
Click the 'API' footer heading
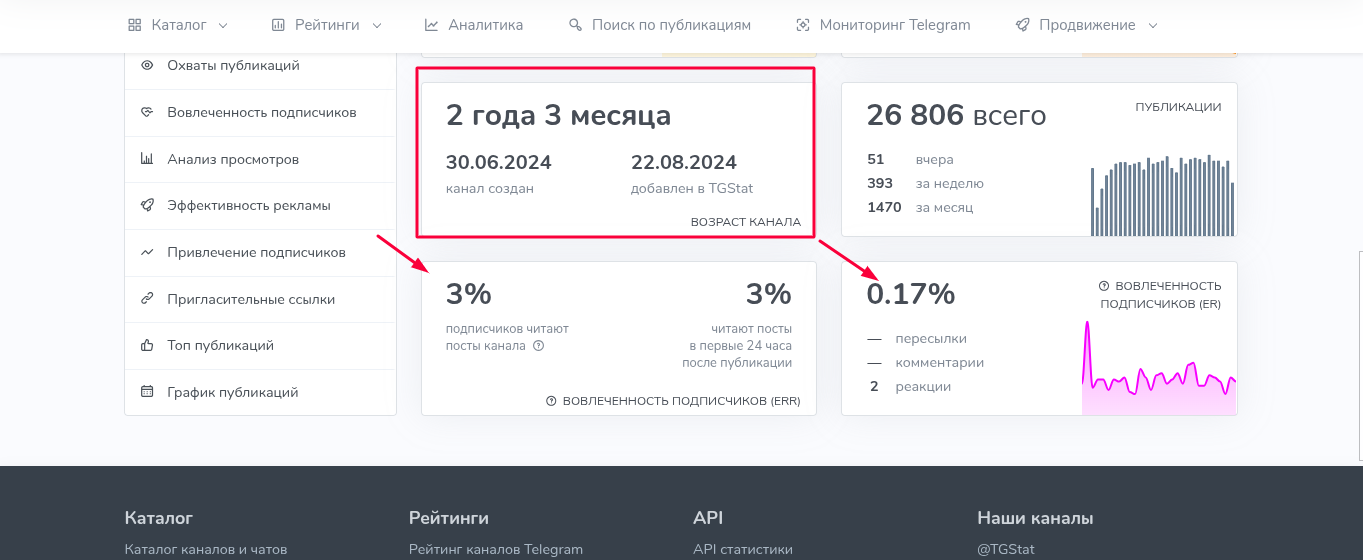coord(708,518)
